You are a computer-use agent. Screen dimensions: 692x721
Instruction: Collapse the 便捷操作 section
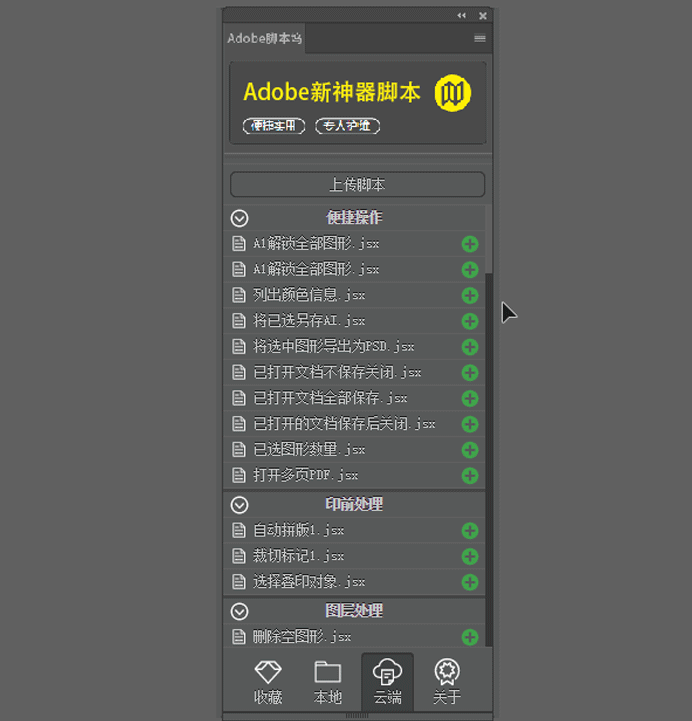click(239, 218)
